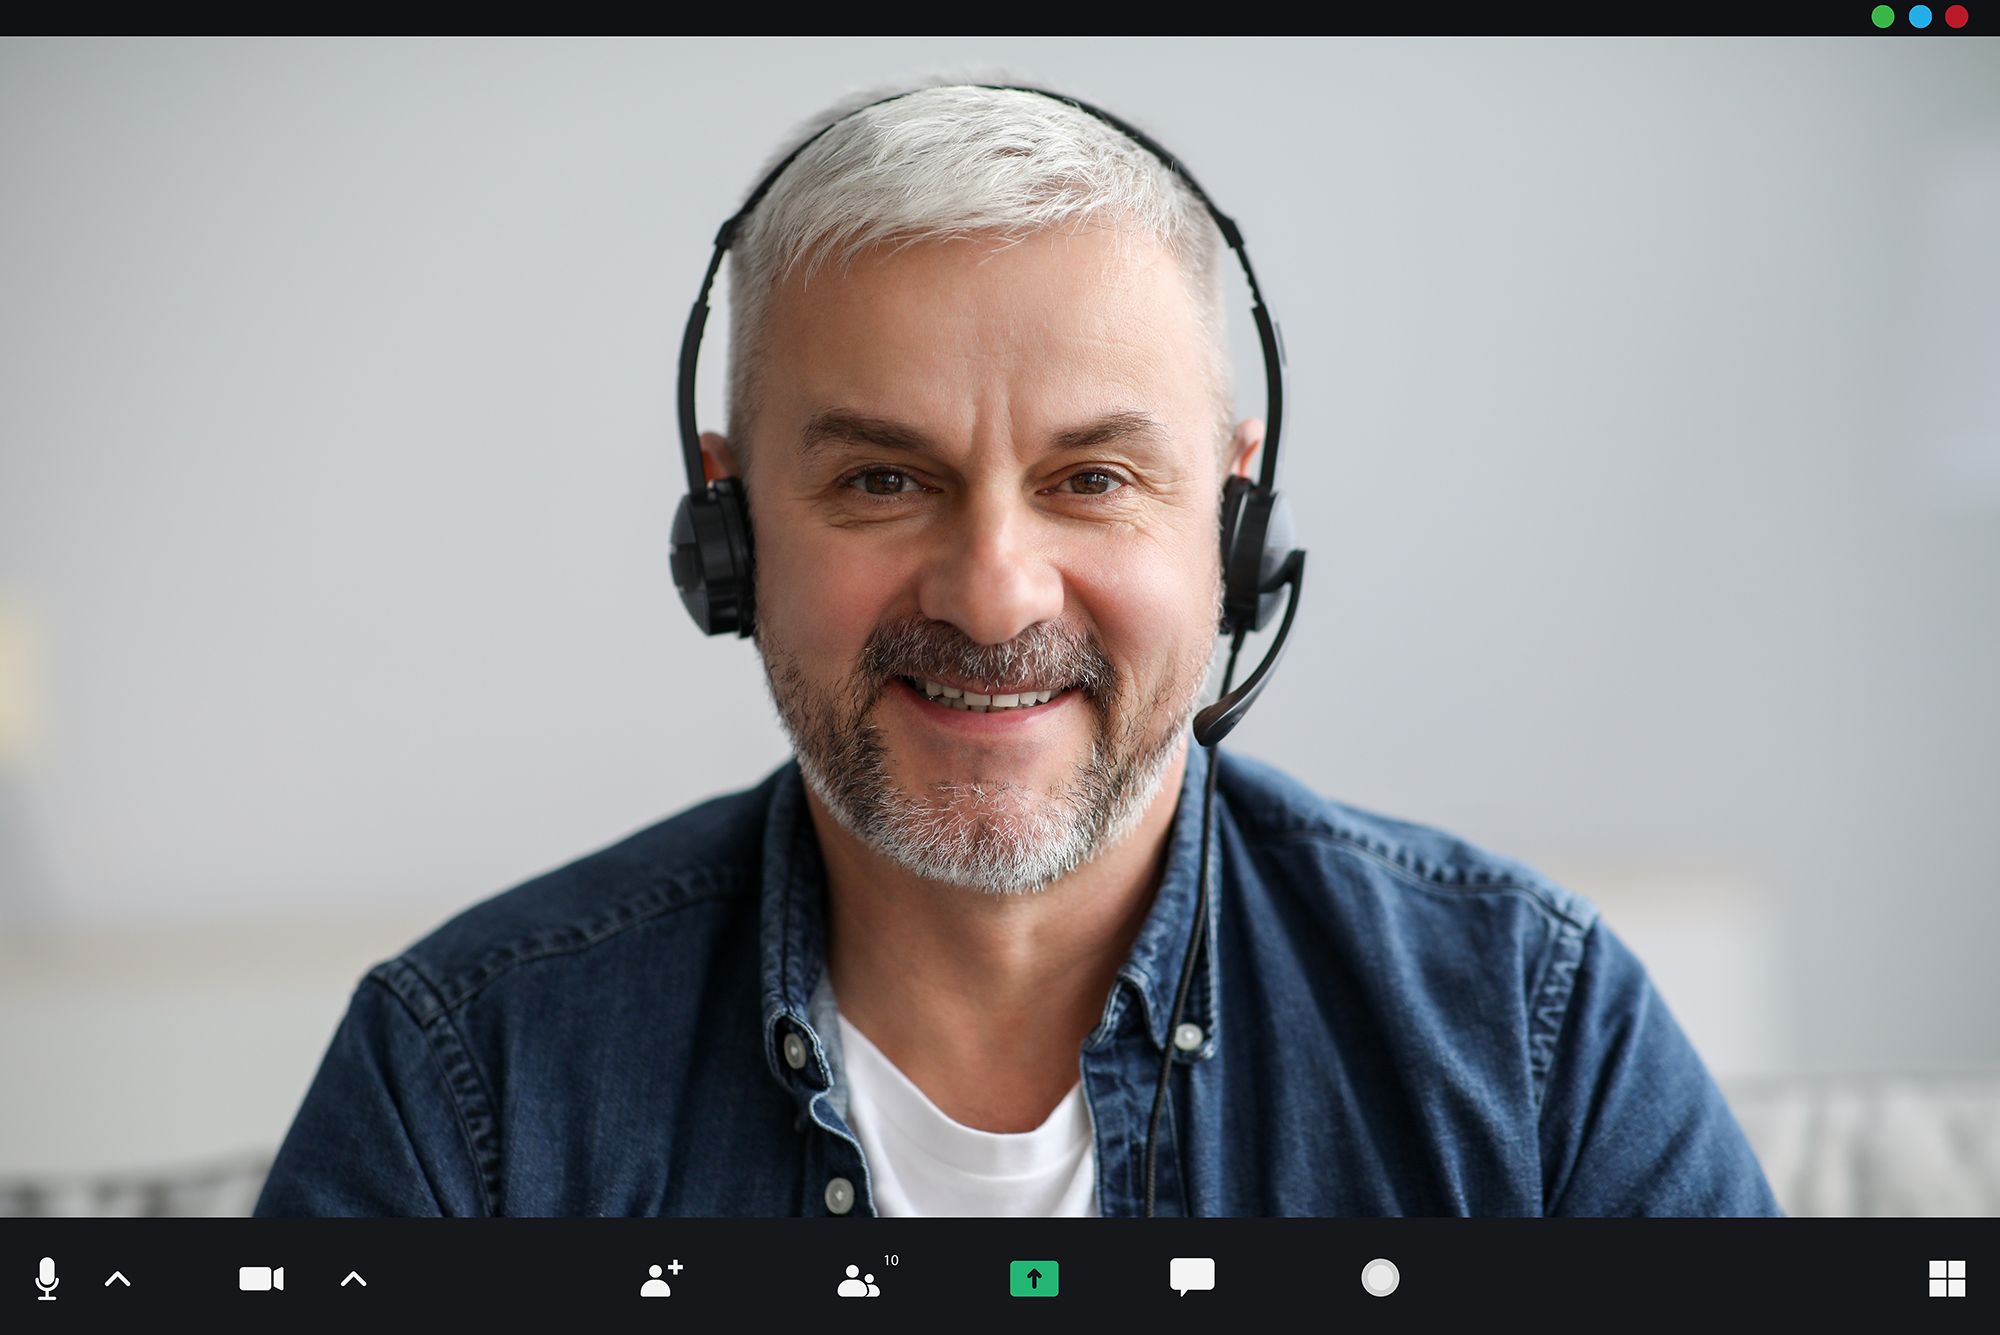Start recording the meeting
The width and height of the screenshot is (2000, 1335).
point(1380,1278)
